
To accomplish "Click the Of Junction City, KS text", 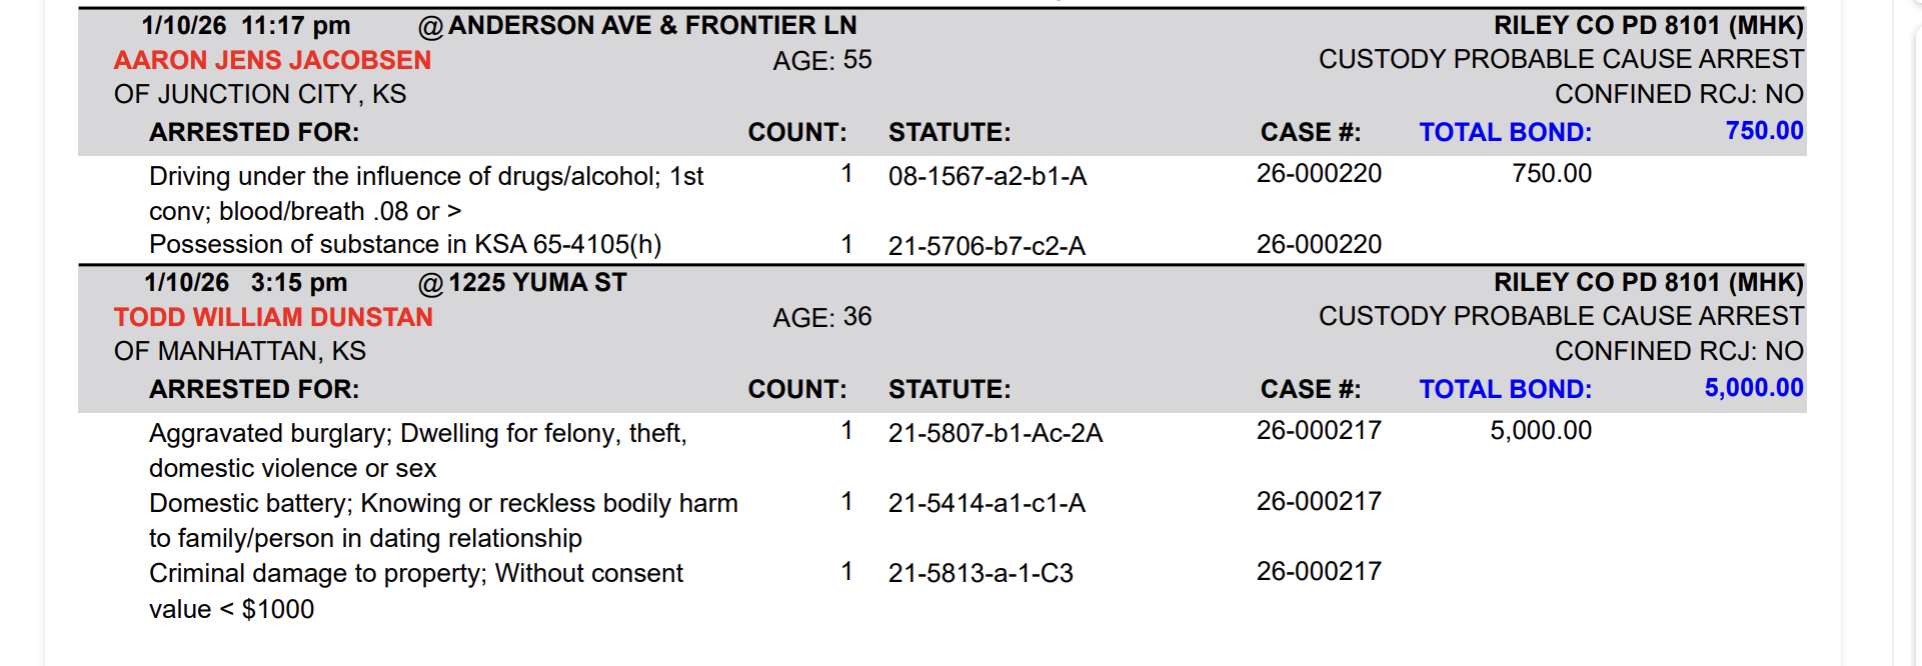I will point(260,94).
